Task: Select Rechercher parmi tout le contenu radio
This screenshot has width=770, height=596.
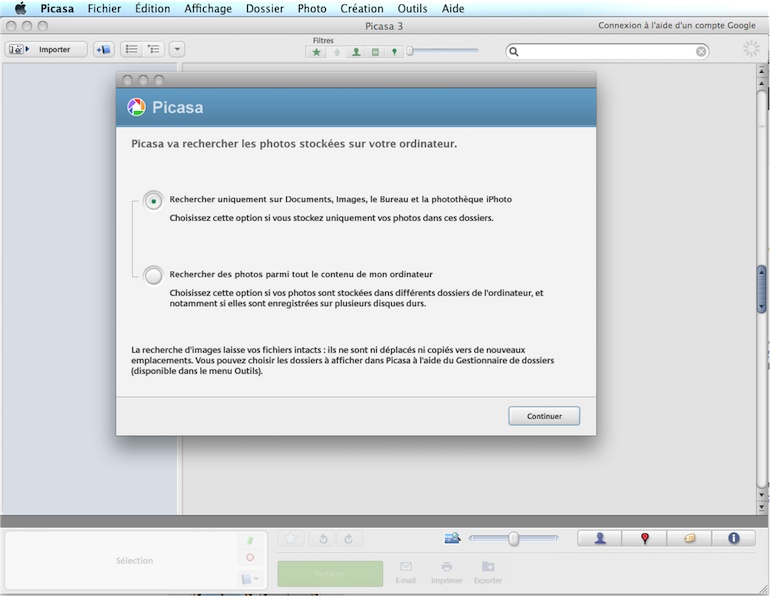Action: (x=153, y=275)
